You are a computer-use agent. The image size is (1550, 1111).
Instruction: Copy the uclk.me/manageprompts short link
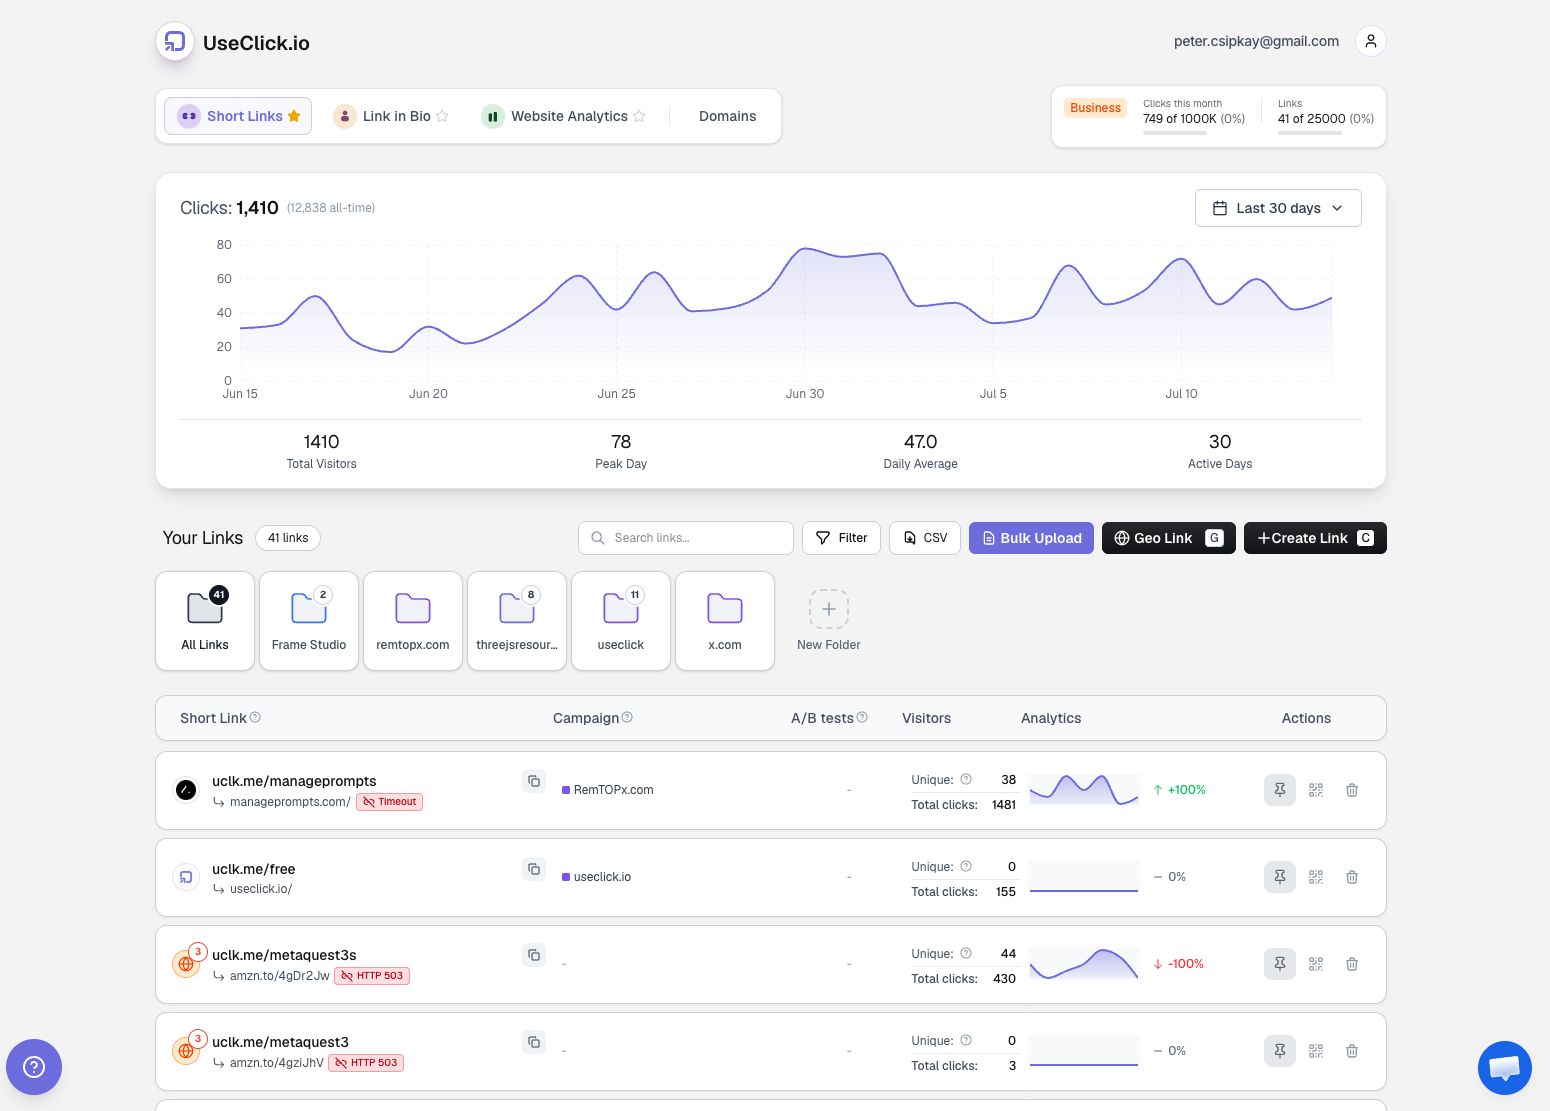tap(534, 781)
